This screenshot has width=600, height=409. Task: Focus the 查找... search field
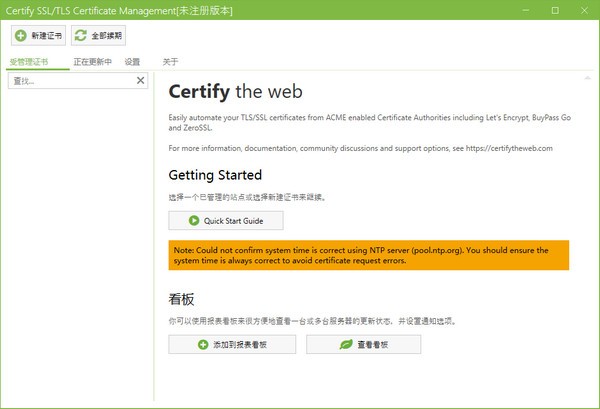[70, 81]
